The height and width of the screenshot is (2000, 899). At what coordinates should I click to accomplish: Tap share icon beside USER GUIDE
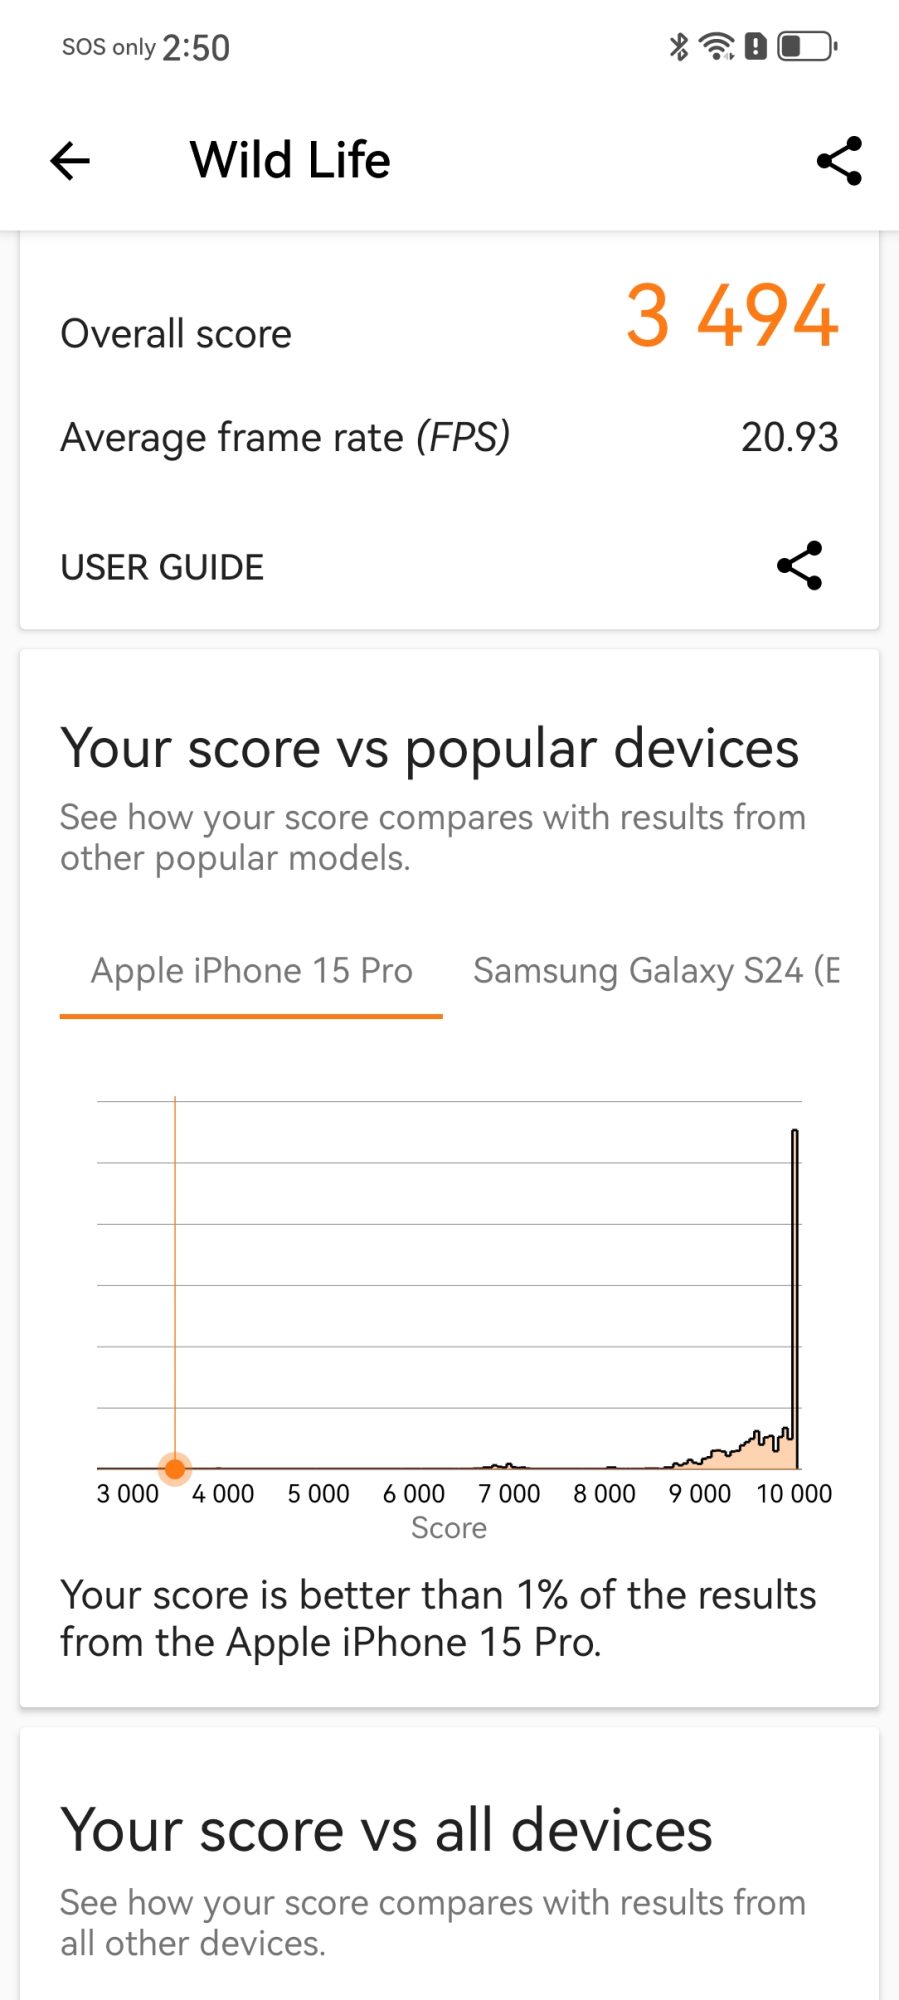pos(799,566)
